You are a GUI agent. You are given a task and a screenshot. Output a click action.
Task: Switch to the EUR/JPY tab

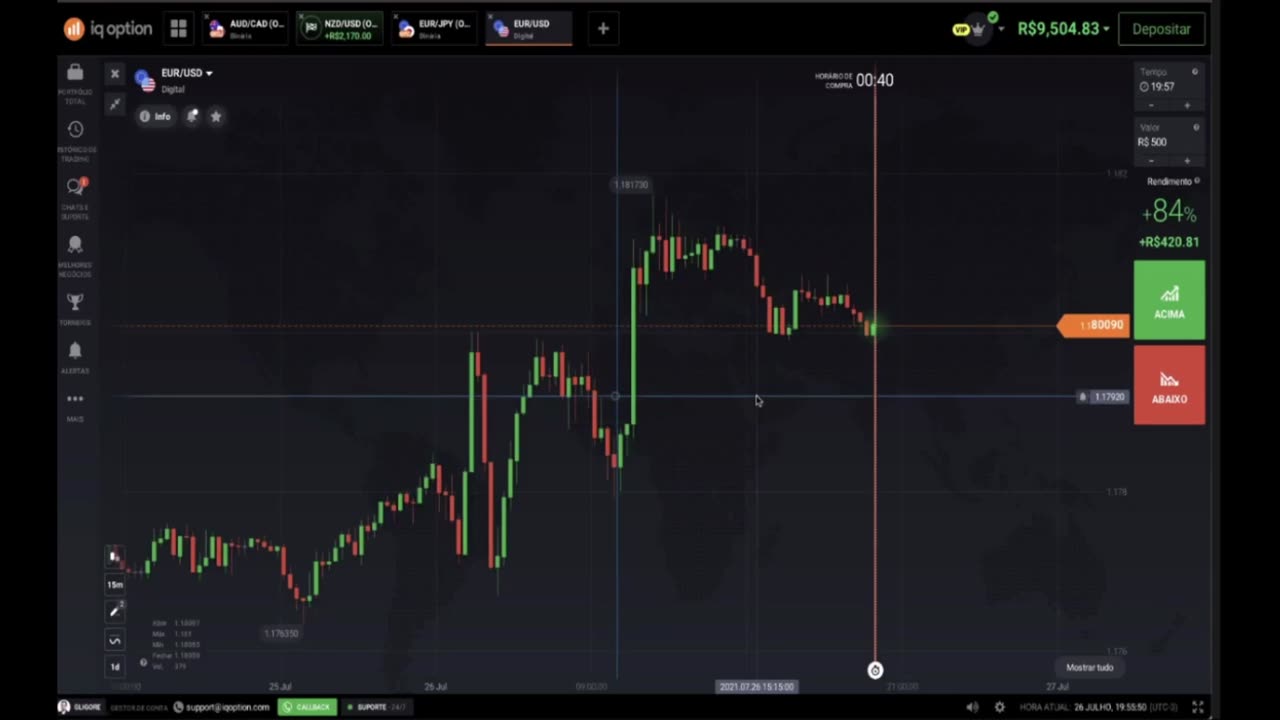[x=435, y=29]
